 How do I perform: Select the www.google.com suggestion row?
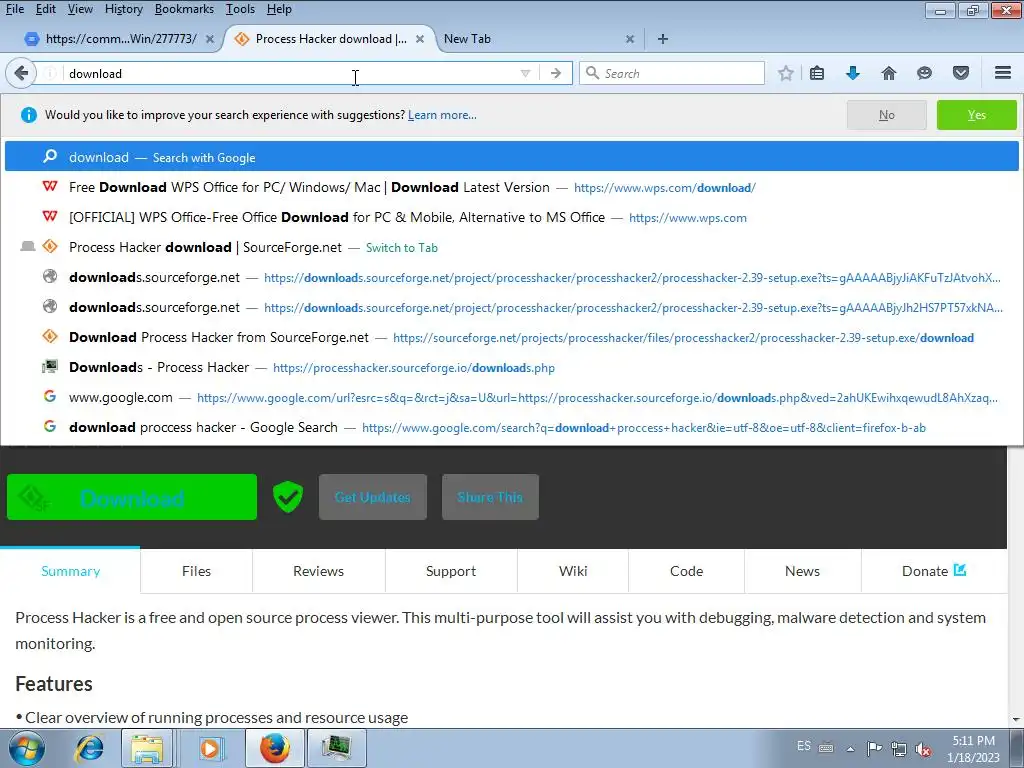(512, 397)
